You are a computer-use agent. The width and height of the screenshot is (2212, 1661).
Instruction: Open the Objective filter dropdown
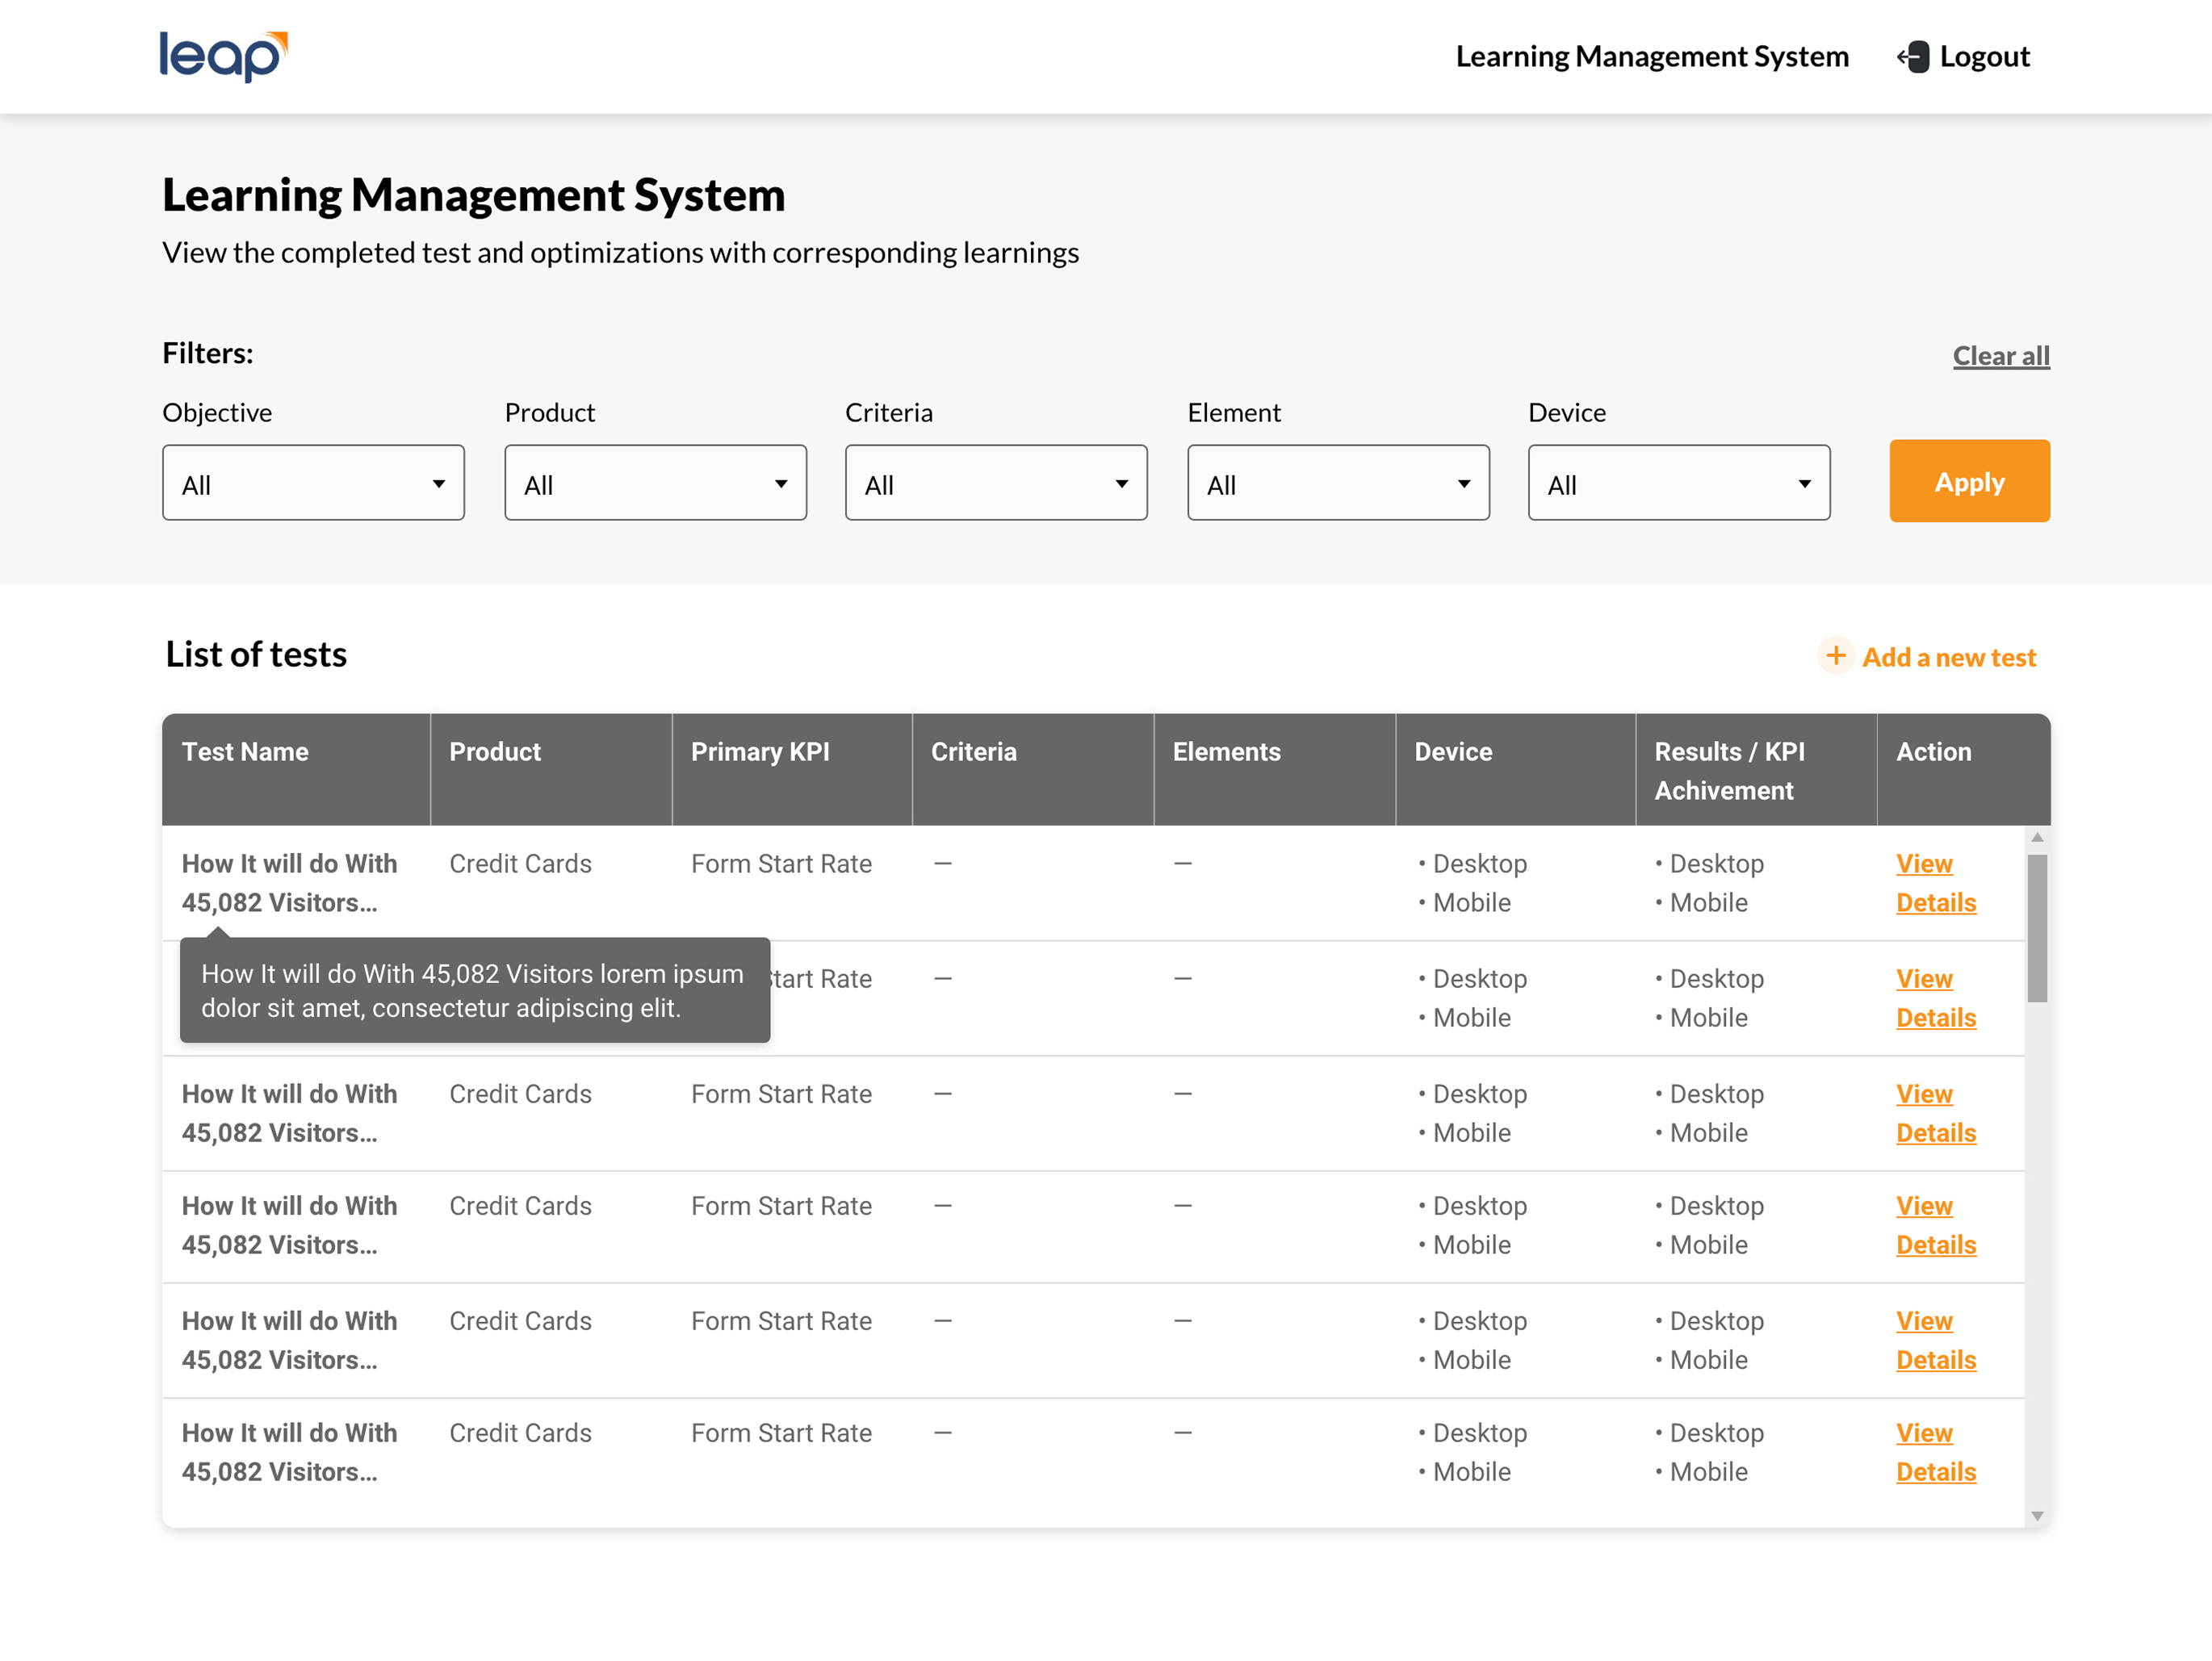point(313,483)
